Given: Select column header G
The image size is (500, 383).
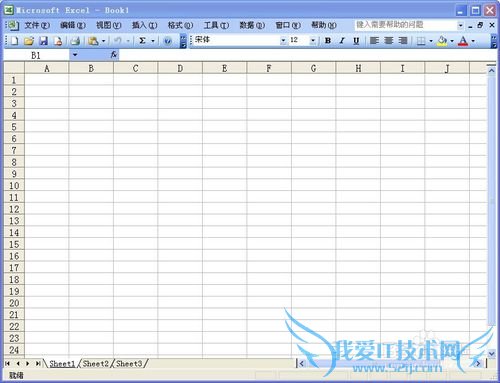Looking at the screenshot, I should 313,68.
